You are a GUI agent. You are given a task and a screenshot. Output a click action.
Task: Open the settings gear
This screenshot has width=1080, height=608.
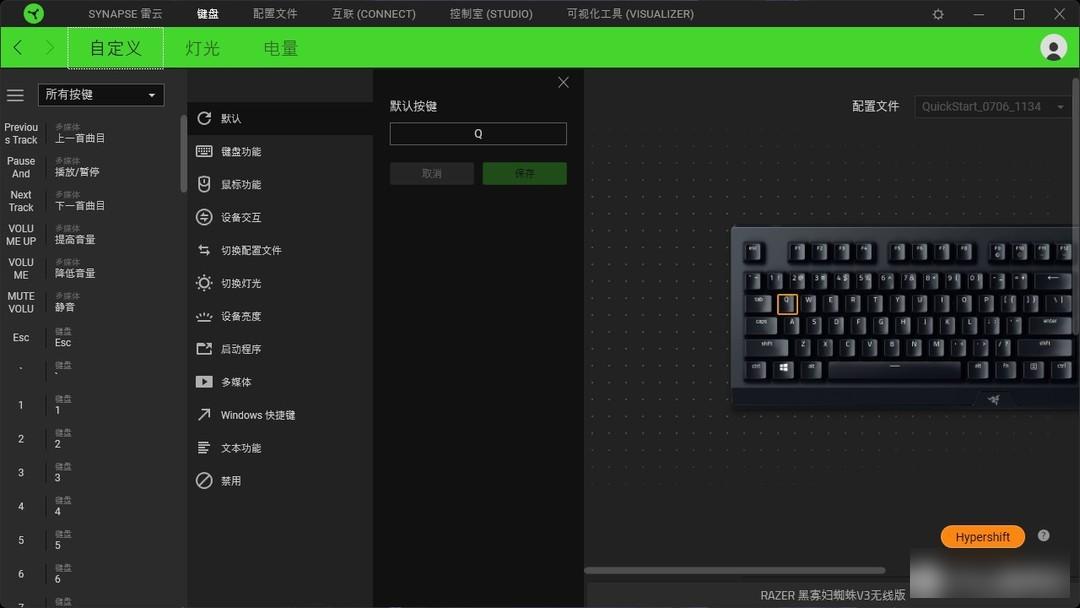click(938, 14)
